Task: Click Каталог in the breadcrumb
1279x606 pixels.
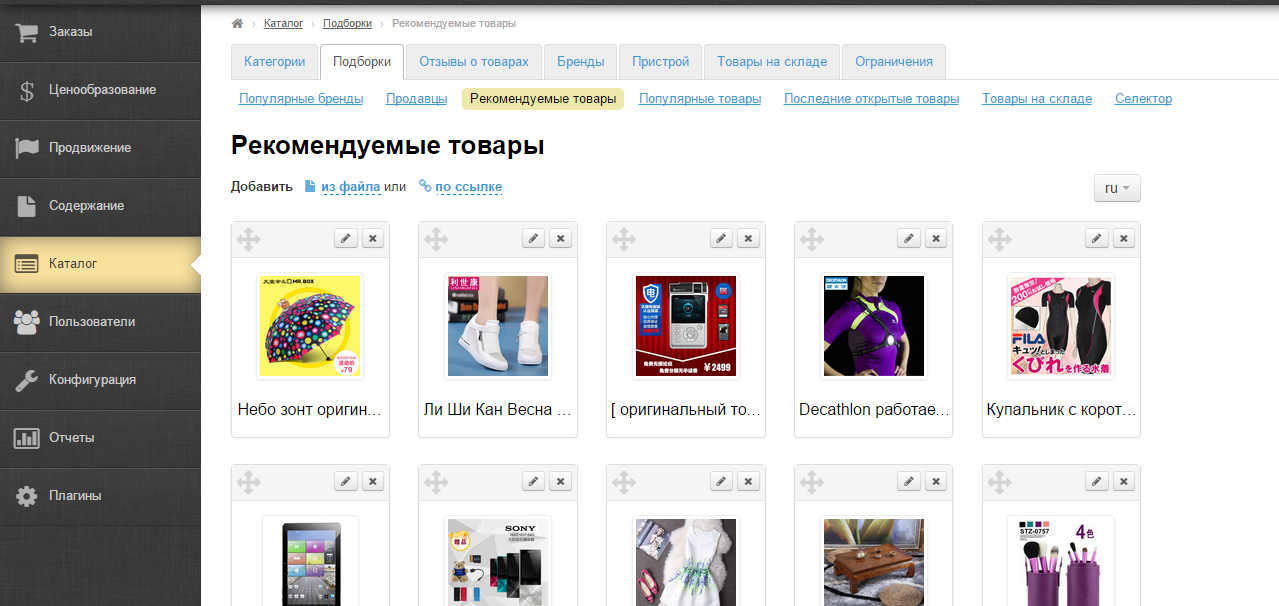Action: tap(284, 23)
